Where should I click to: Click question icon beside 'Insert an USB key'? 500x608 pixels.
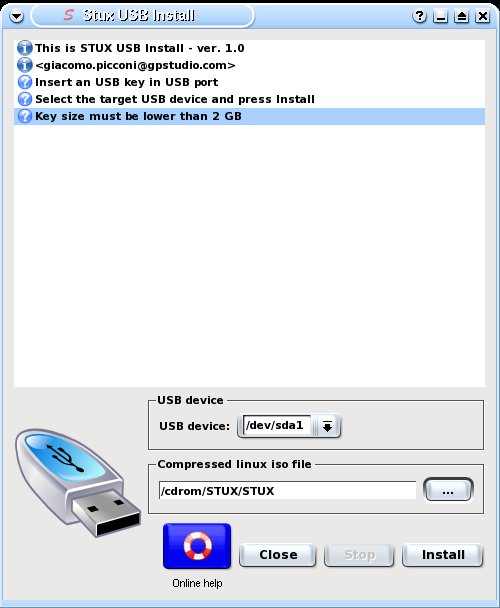coord(24,82)
